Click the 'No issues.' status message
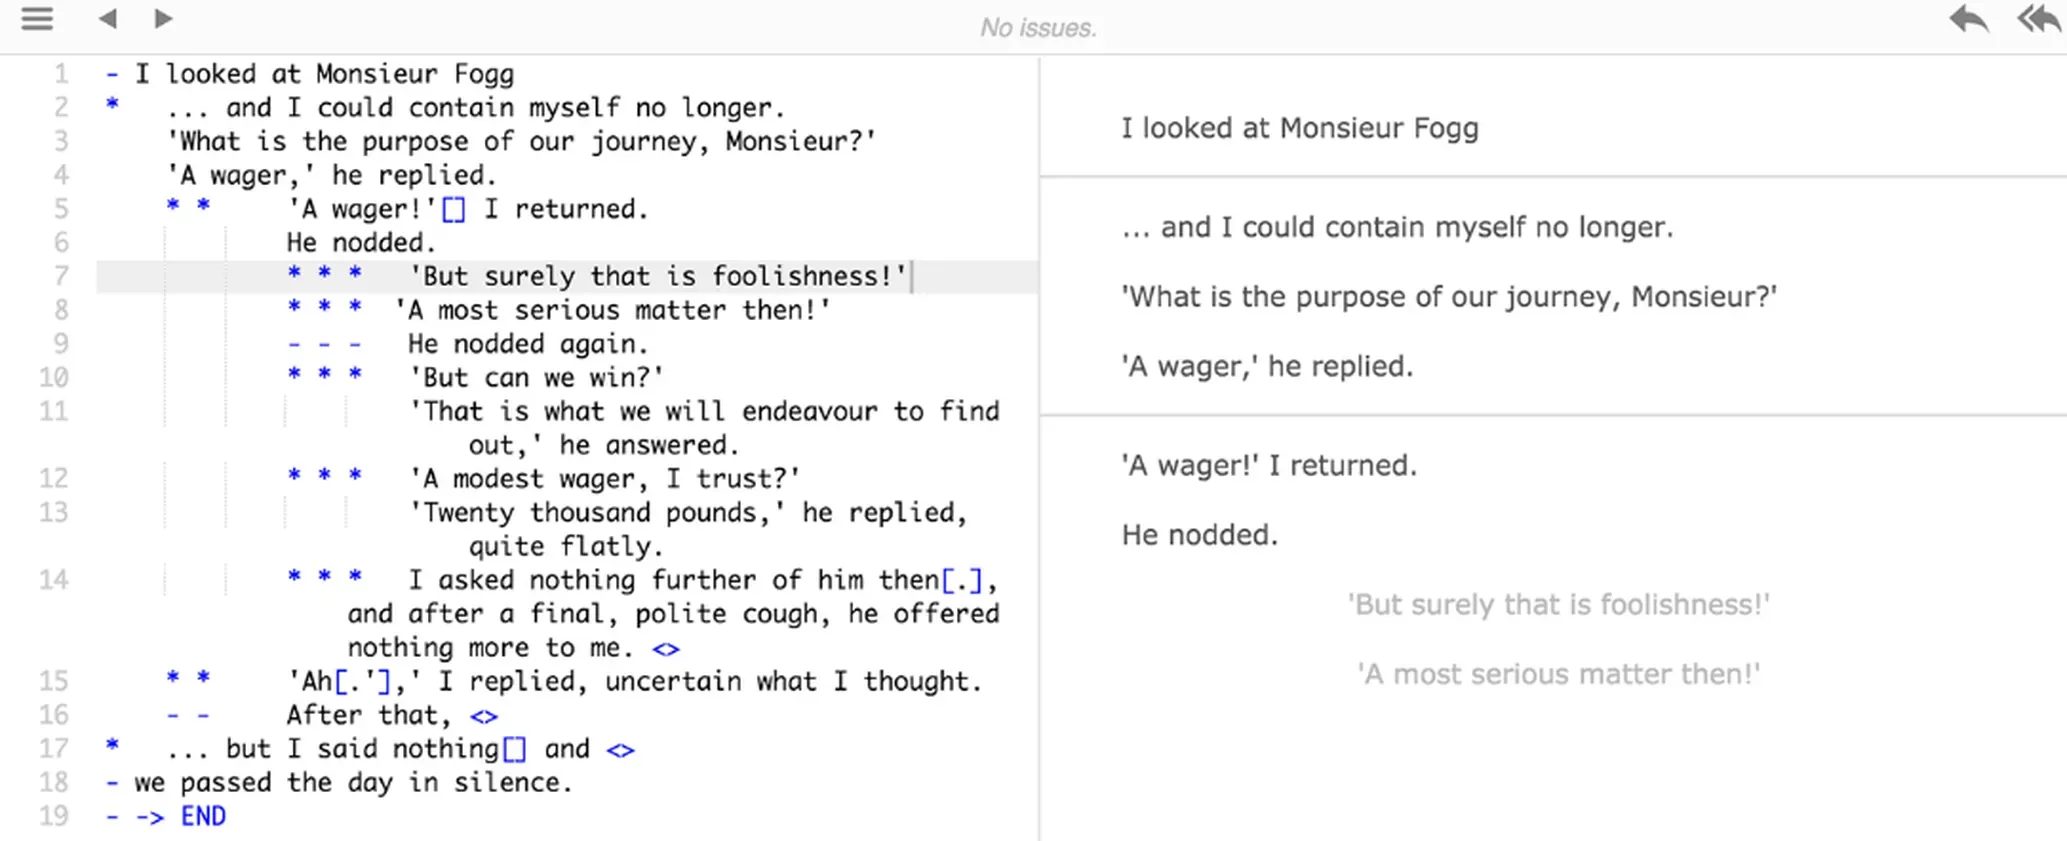The image size is (2067, 841). pyautogui.click(x=1038, y=28)
